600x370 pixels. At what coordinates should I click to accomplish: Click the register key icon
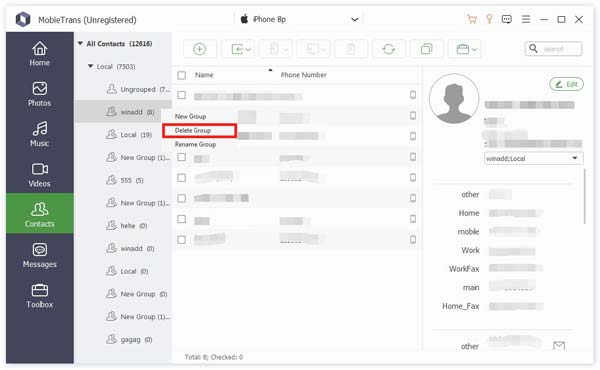[489, 19]
